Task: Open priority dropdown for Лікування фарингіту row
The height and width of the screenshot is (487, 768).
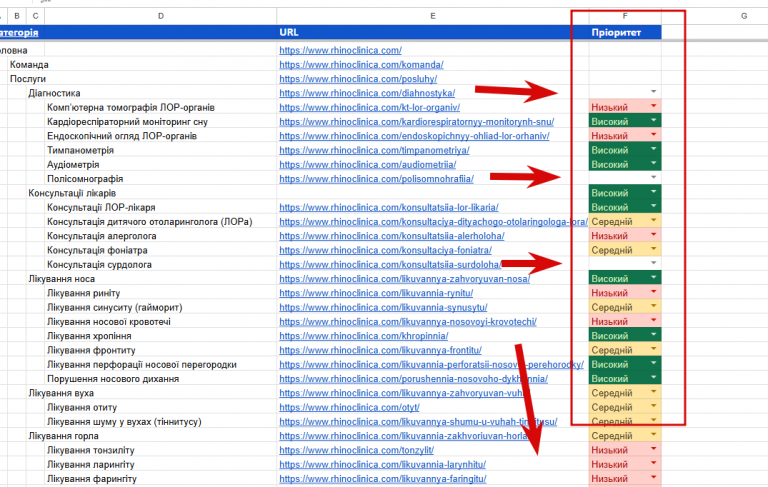Action: [653, 477]
